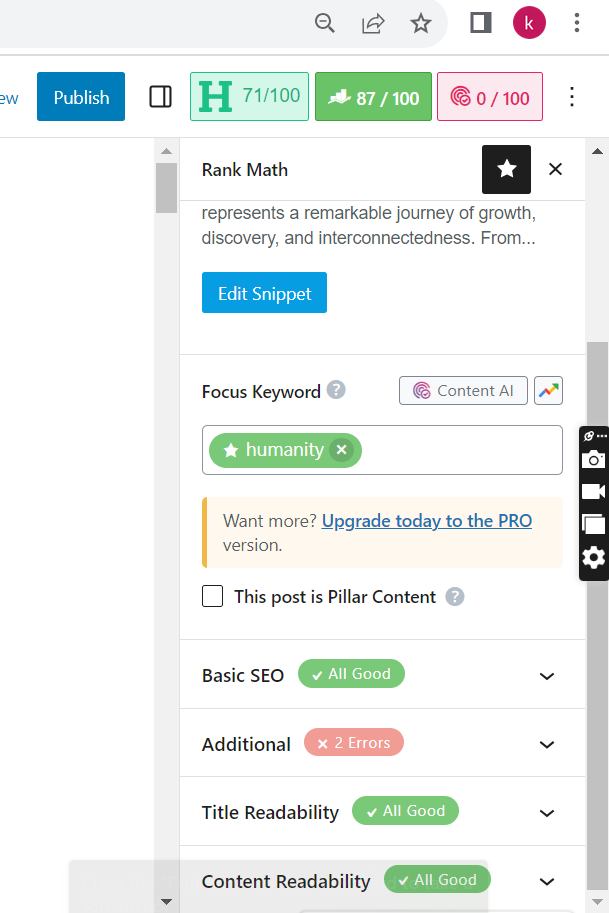
Task: Bookmark this page with the star icon
Action: 421,23
